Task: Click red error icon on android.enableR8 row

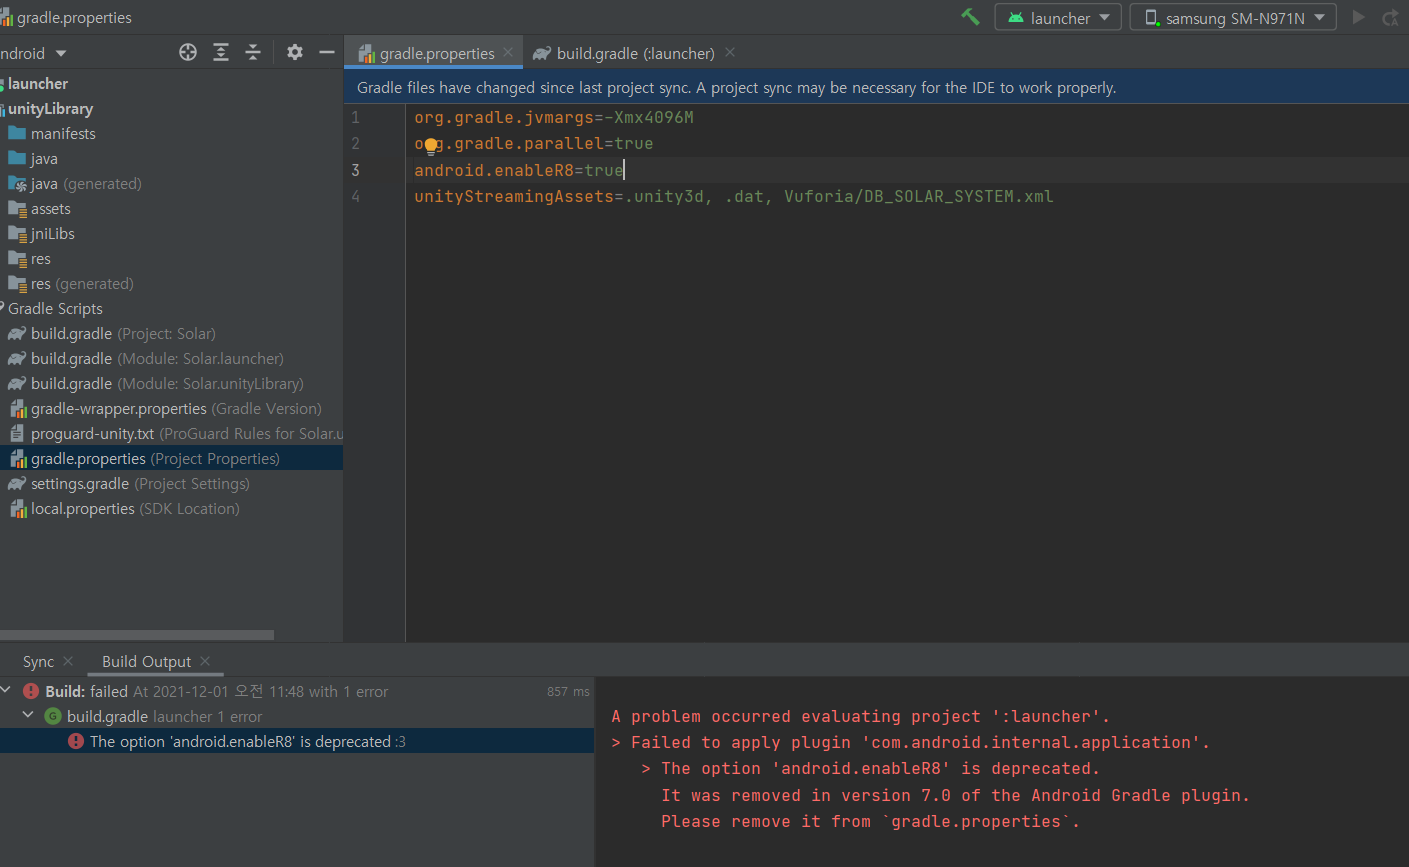Action: click(76, 741)
